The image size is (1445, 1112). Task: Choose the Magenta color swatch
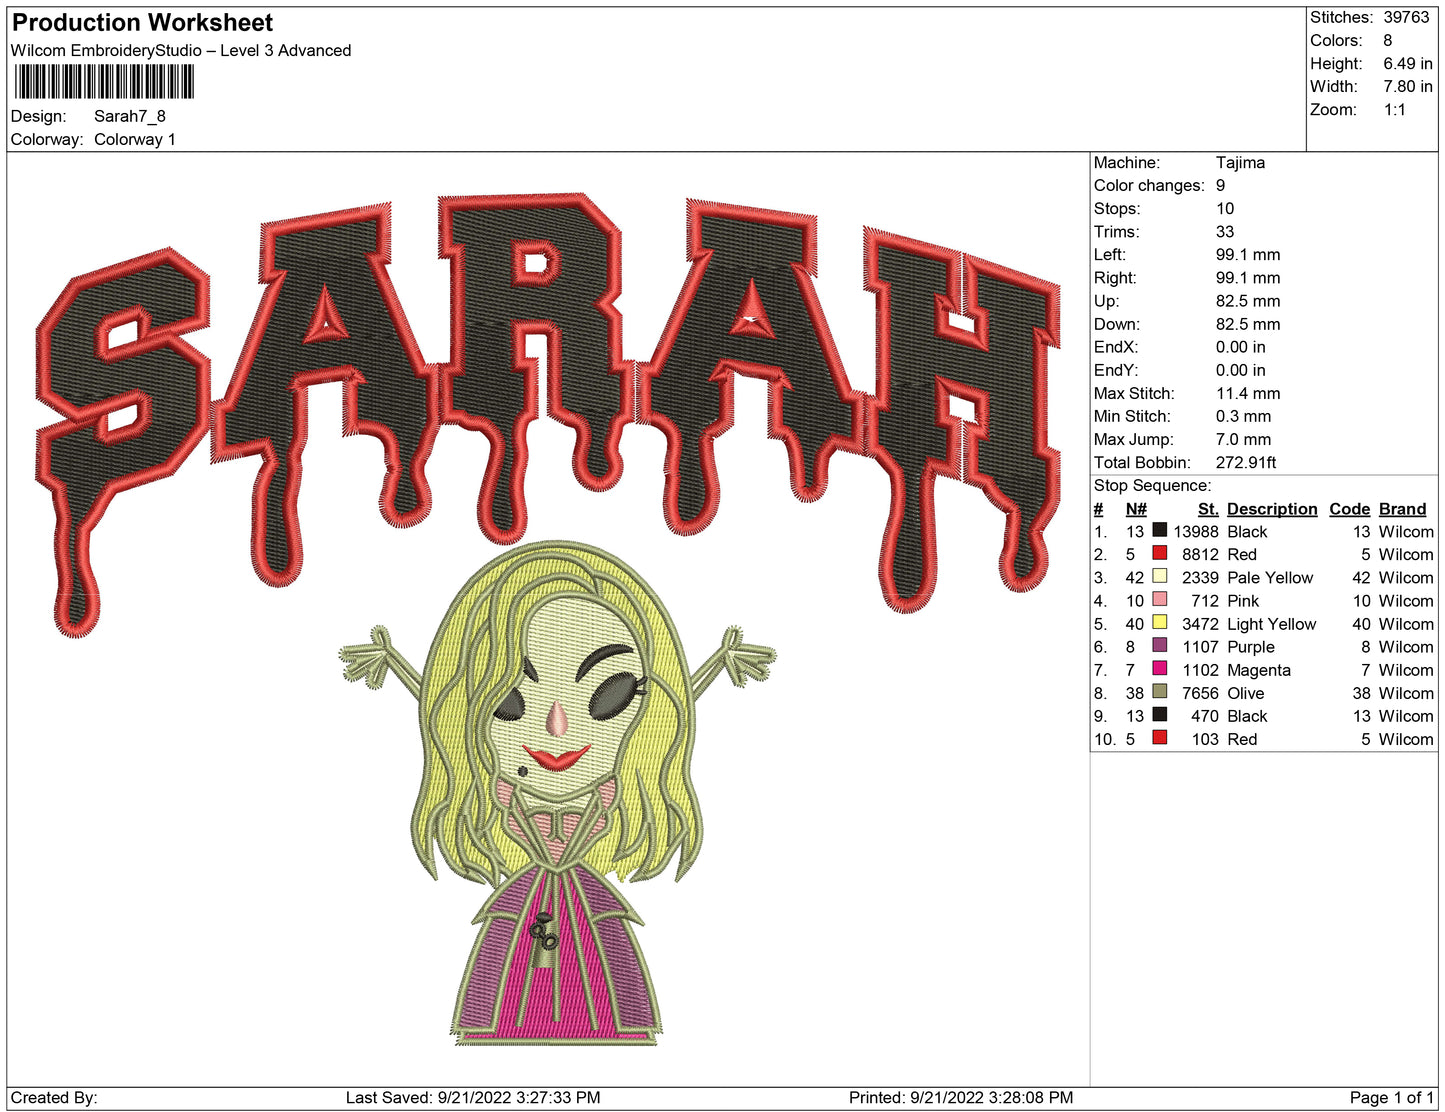pos(1160,668)
